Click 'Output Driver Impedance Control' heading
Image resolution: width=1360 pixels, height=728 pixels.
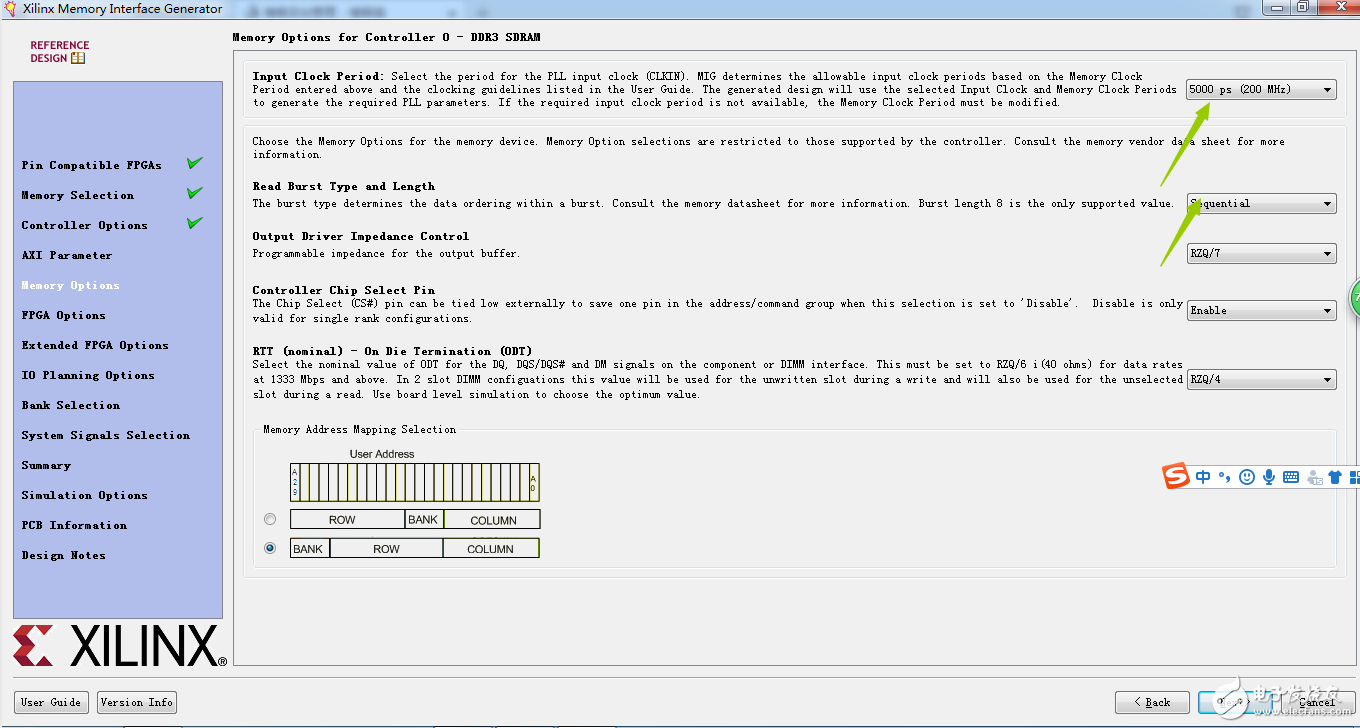tap(360, 236)
